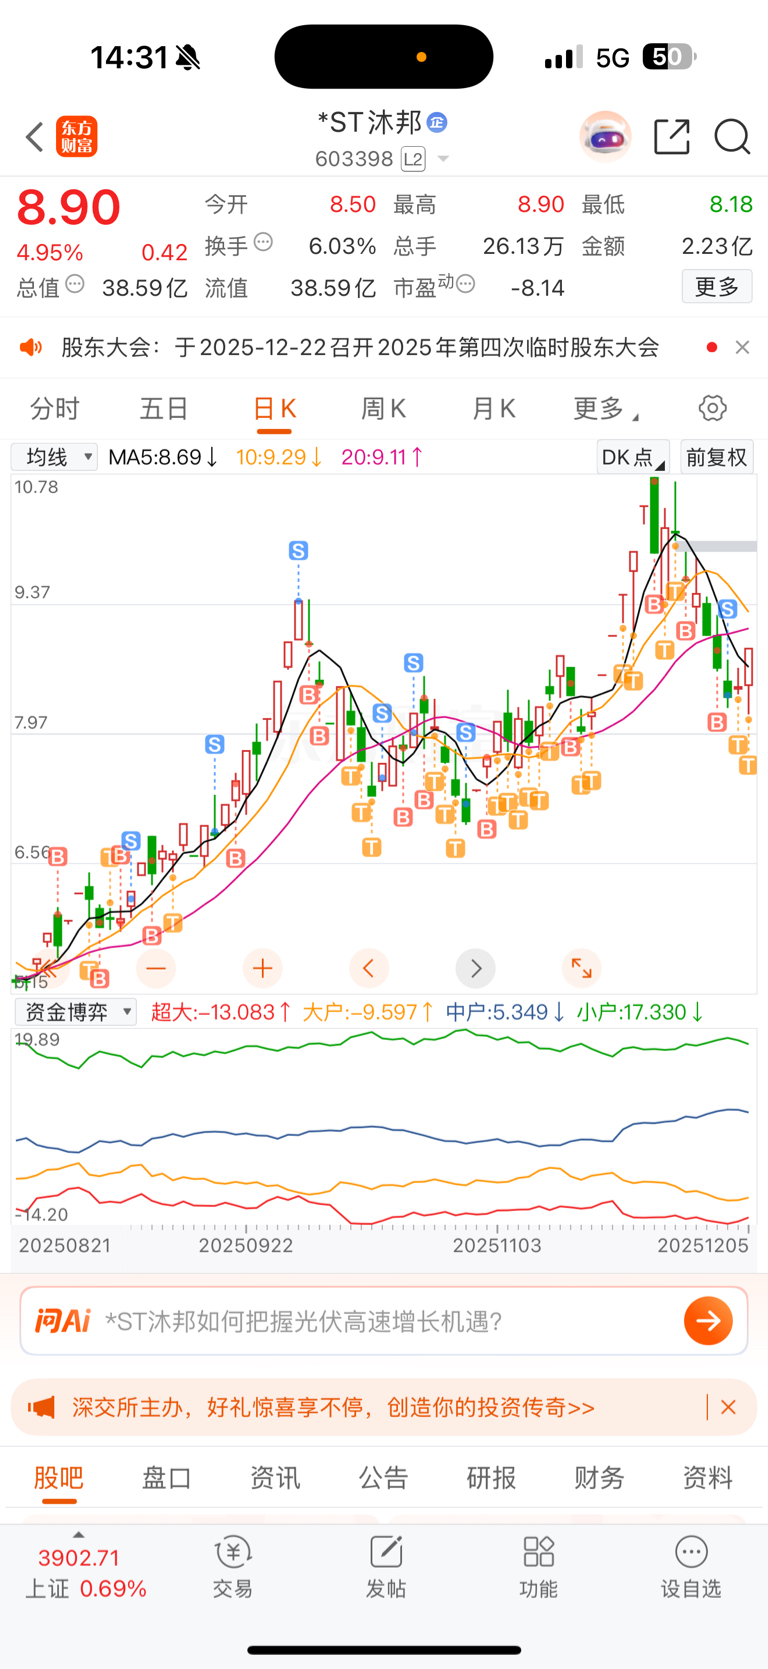Open the 均线 indicator dropdown
768x1669 pixels.
55,457
